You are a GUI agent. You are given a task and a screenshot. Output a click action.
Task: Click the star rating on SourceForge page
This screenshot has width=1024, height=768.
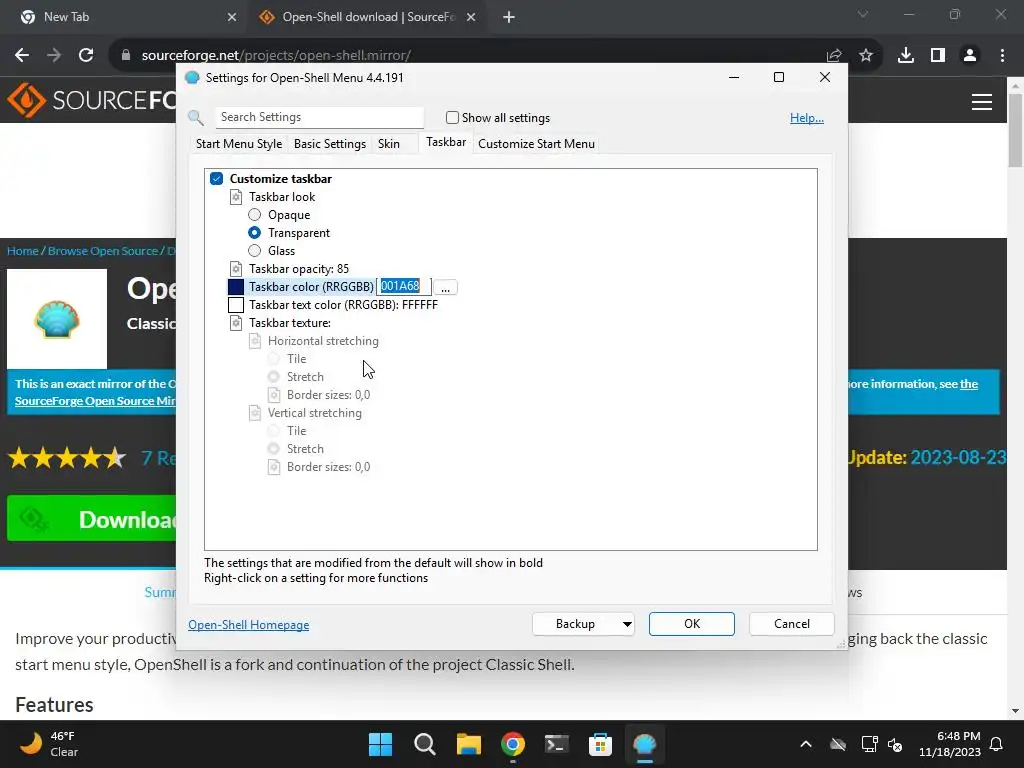(67, 458)
